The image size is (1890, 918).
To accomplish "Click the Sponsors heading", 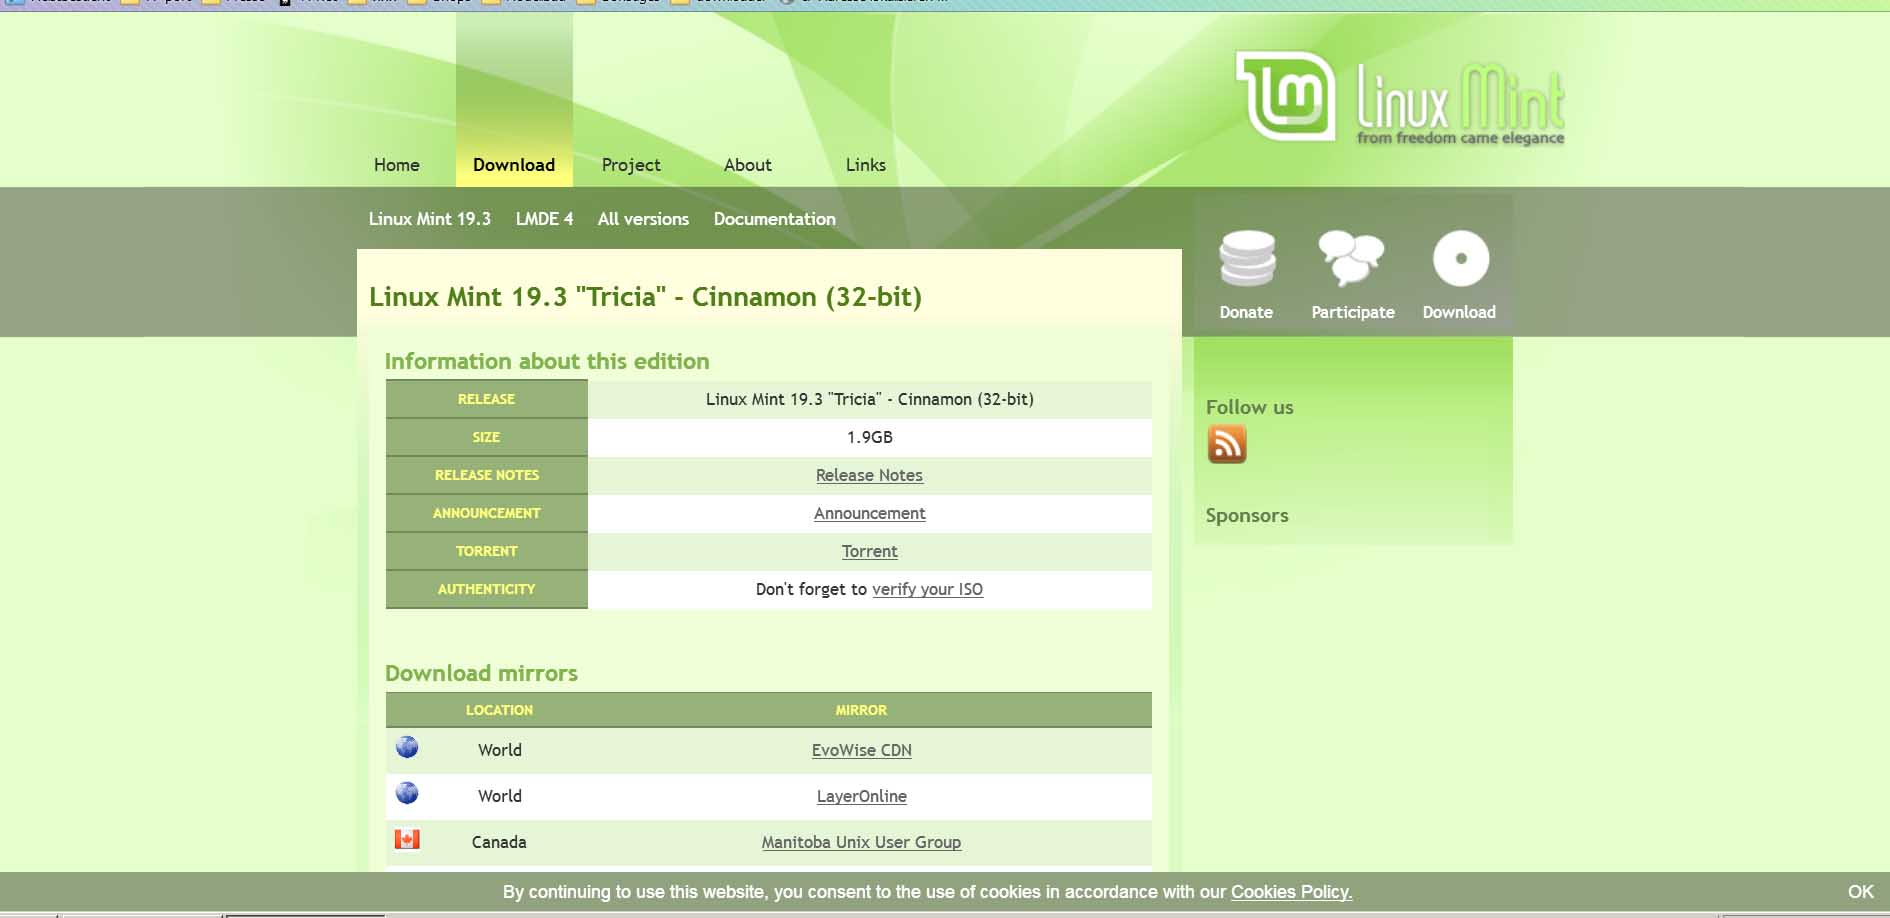I will [1247, 516].
